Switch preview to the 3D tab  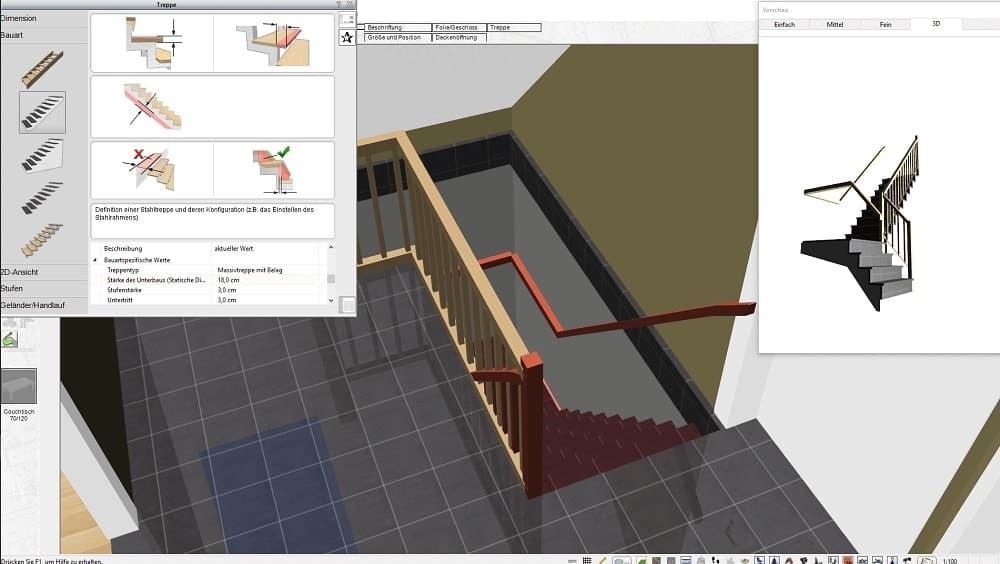click(936, 24)
